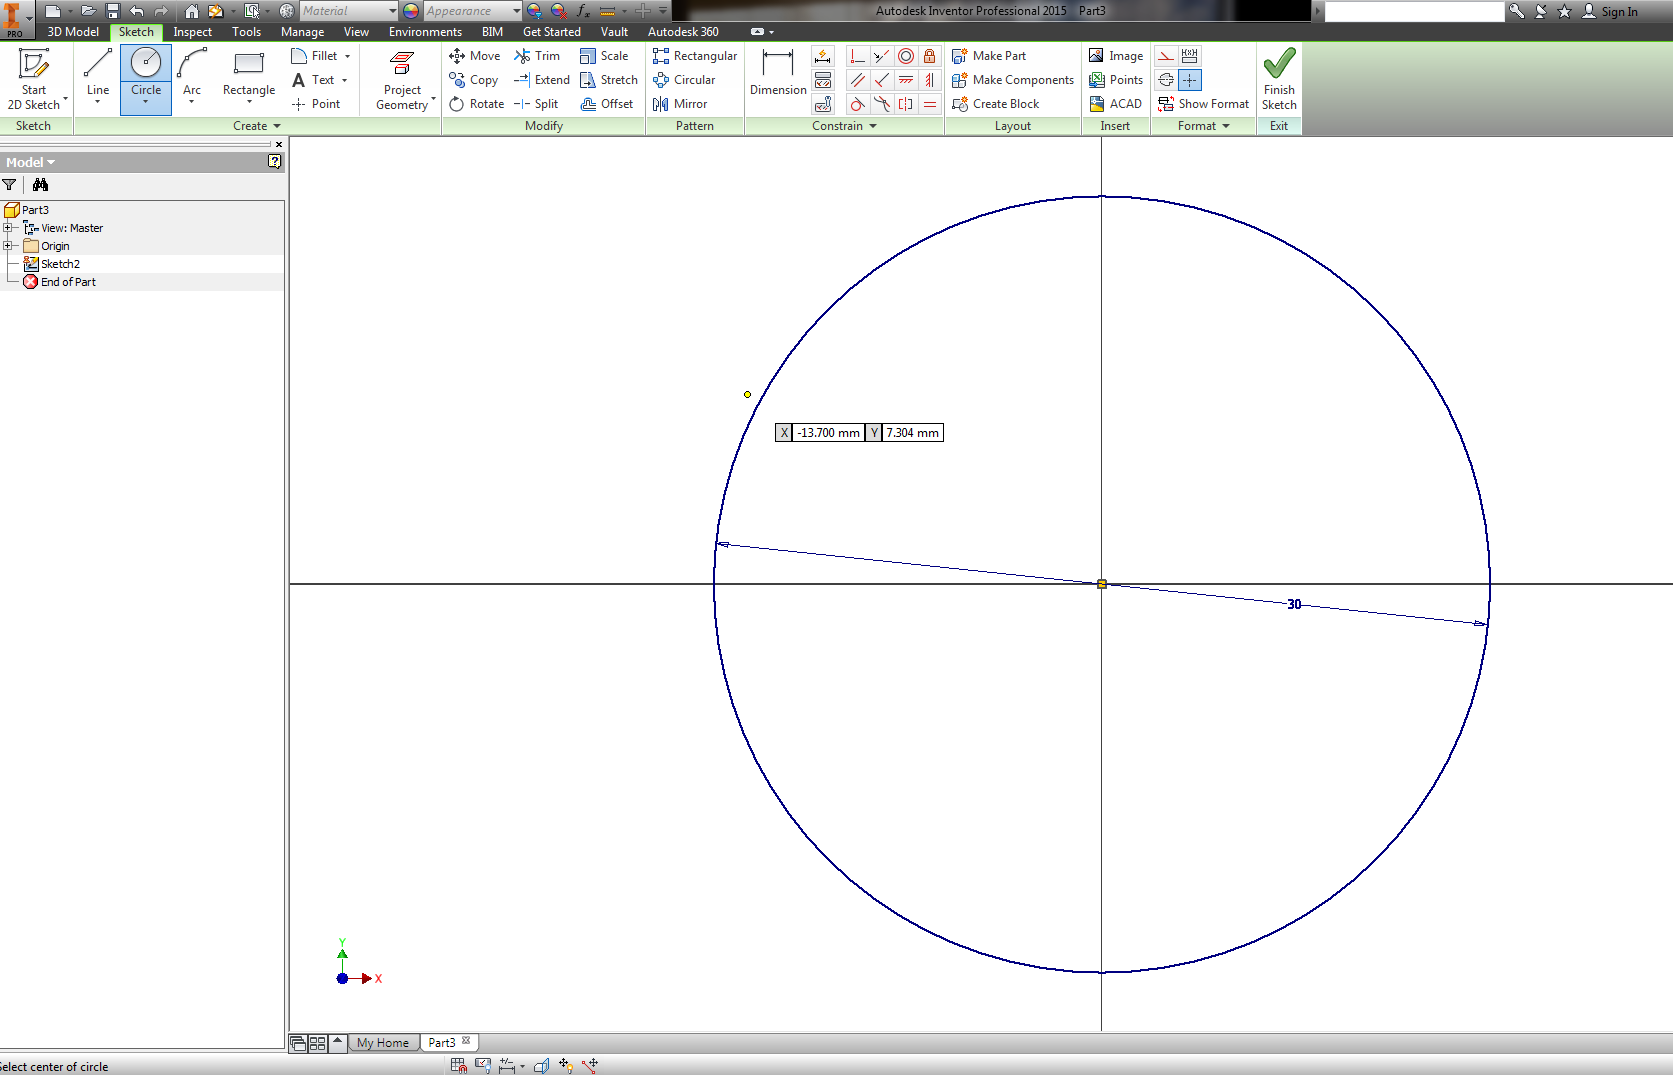1673x1075 pixels.
Task: Click the Dimension tool
Action: [x=777, y=72]
